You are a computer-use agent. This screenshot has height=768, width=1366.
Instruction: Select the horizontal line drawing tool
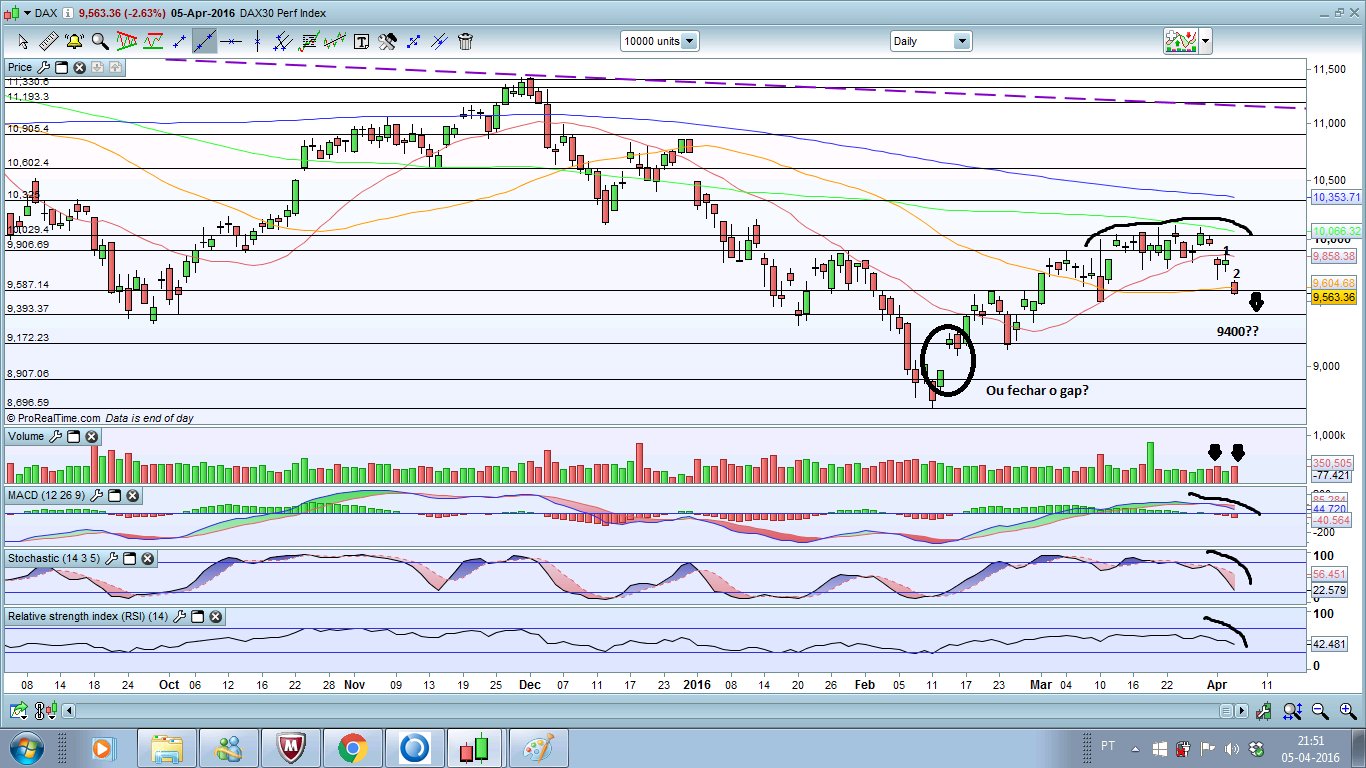[232, 41]
